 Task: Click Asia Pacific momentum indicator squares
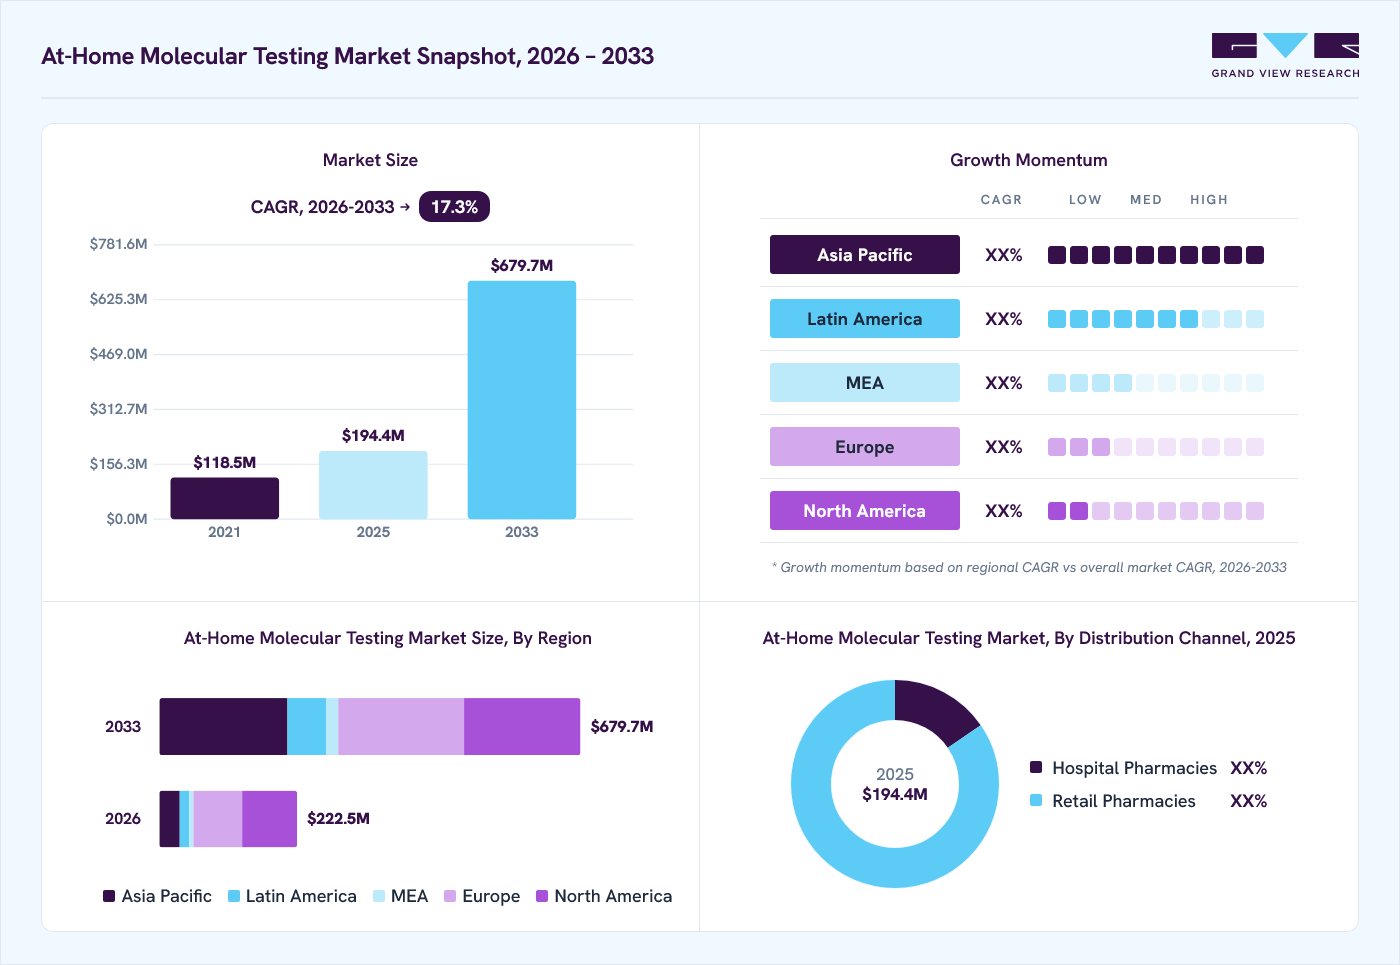point(1156,255)
